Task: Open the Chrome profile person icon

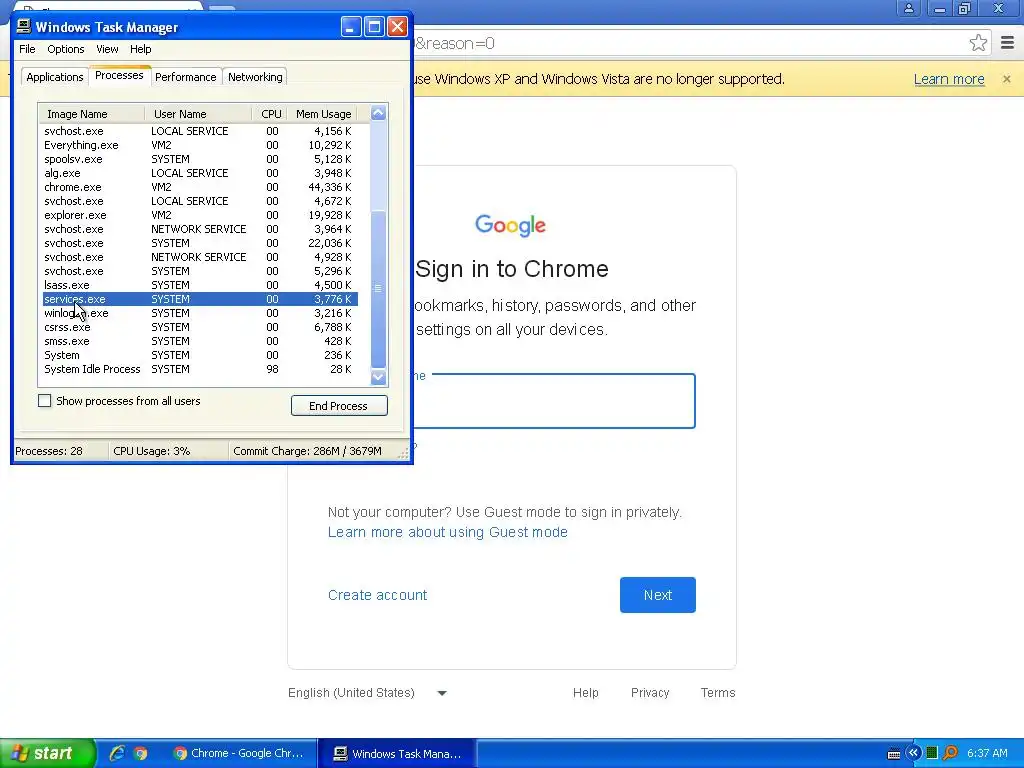Action: [x=908, y=8]
